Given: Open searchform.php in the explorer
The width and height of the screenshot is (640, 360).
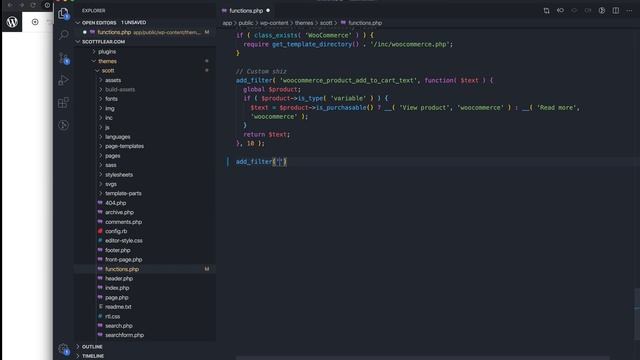Looking at the screenshot, I should click(x=124, y=335).
